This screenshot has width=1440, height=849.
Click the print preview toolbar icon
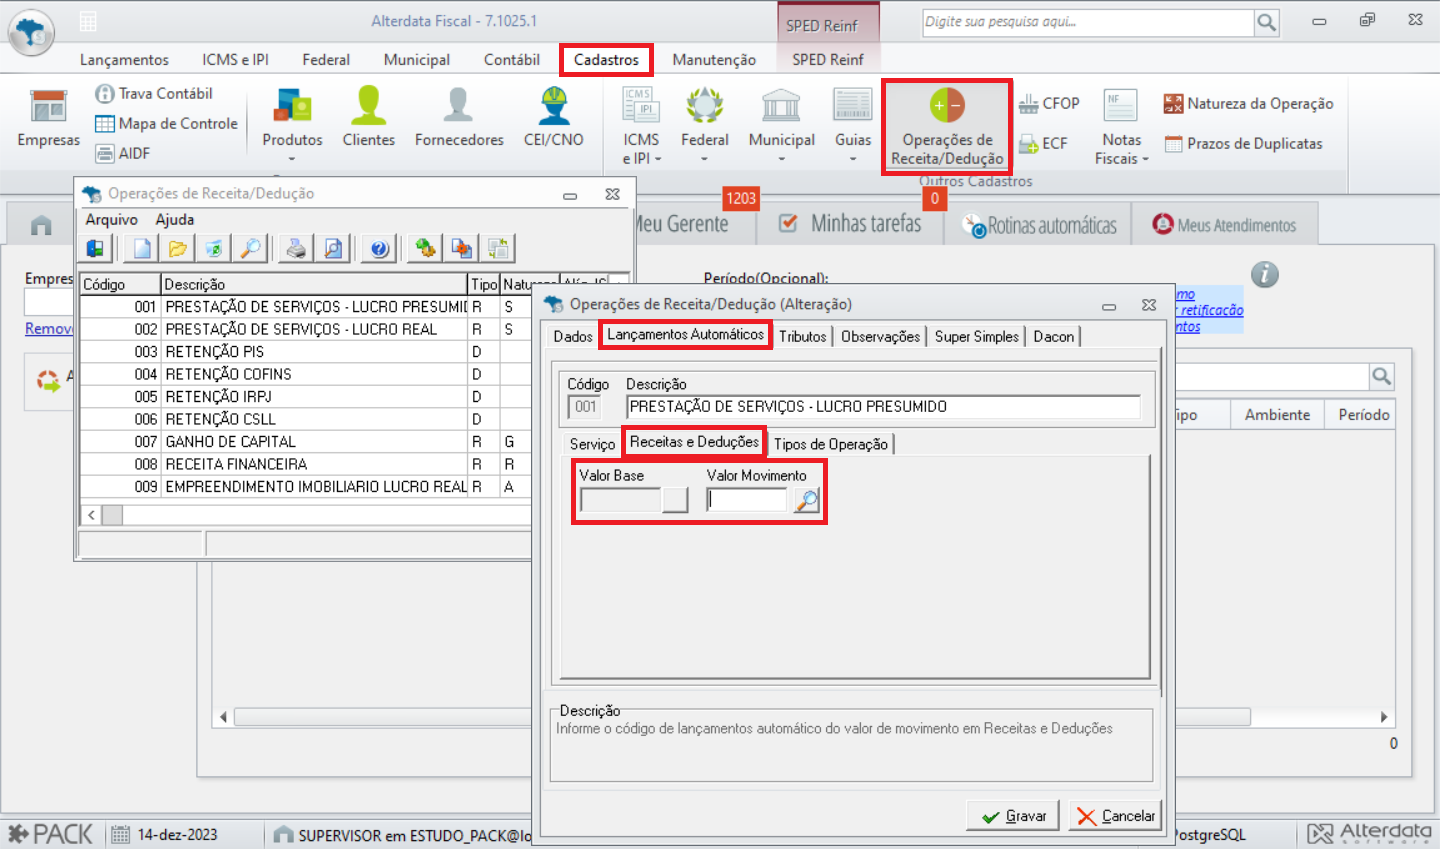click(x=333, y=248)
